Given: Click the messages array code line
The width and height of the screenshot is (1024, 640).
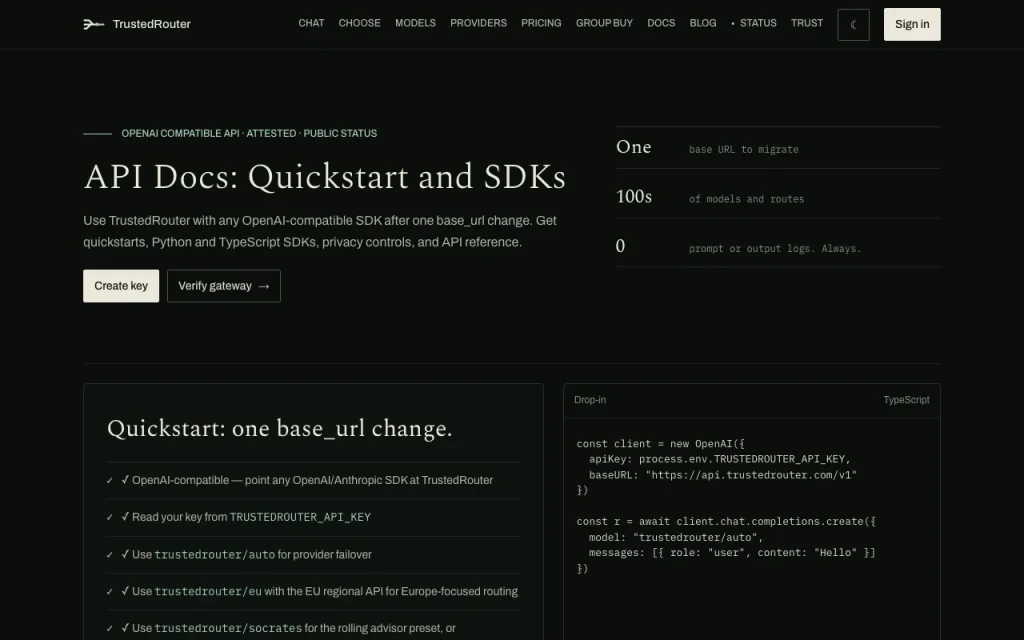Looking at the screenshot, I should click(x=732, y=553).
